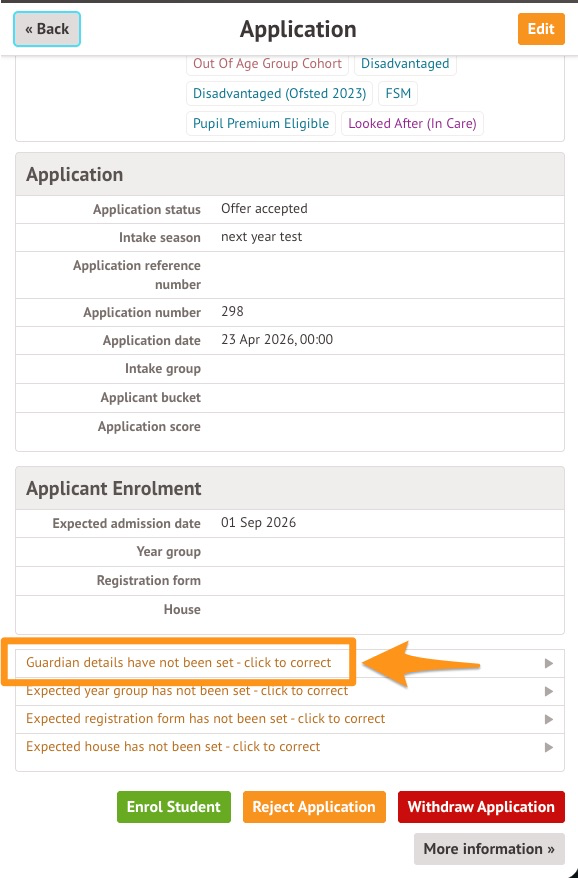The width and height of the screenshot is (578, 878).
Task: Click the Reject Application button
Action: (x=314, y=807)
